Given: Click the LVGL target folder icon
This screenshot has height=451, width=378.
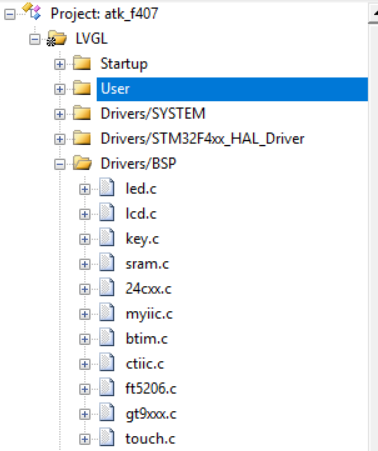Looking at the screenshot, I should (x=57, y=38).
